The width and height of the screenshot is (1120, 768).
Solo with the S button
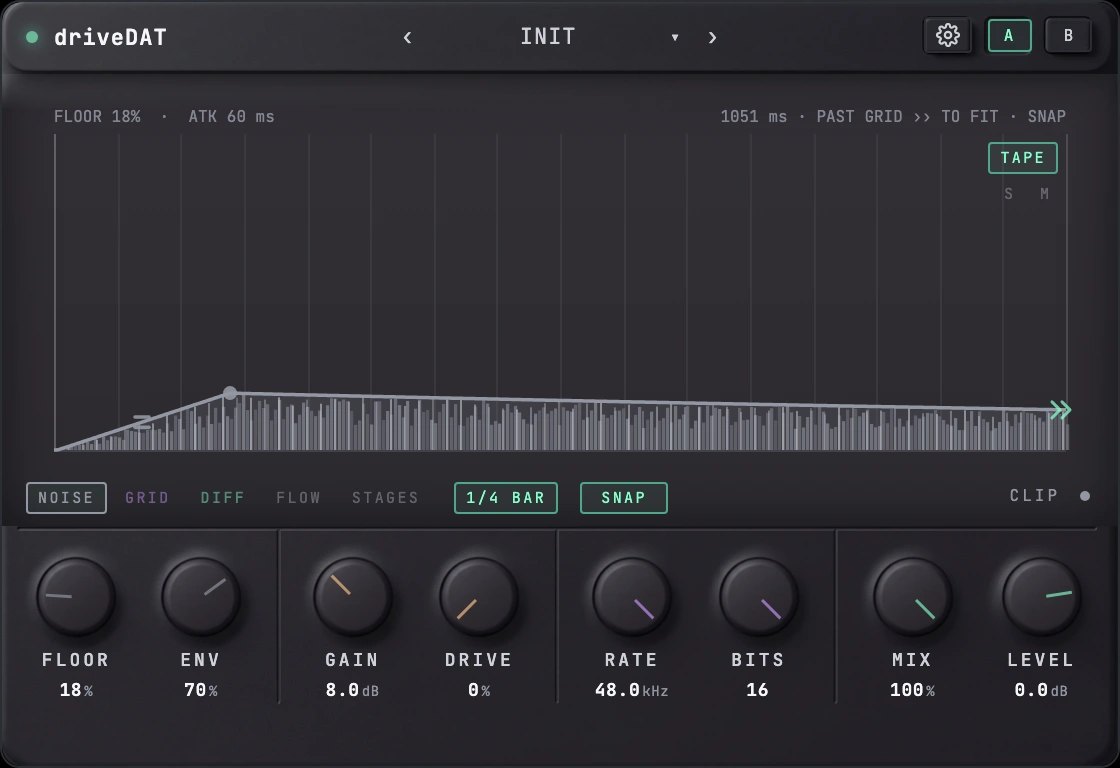(1008, 194)
